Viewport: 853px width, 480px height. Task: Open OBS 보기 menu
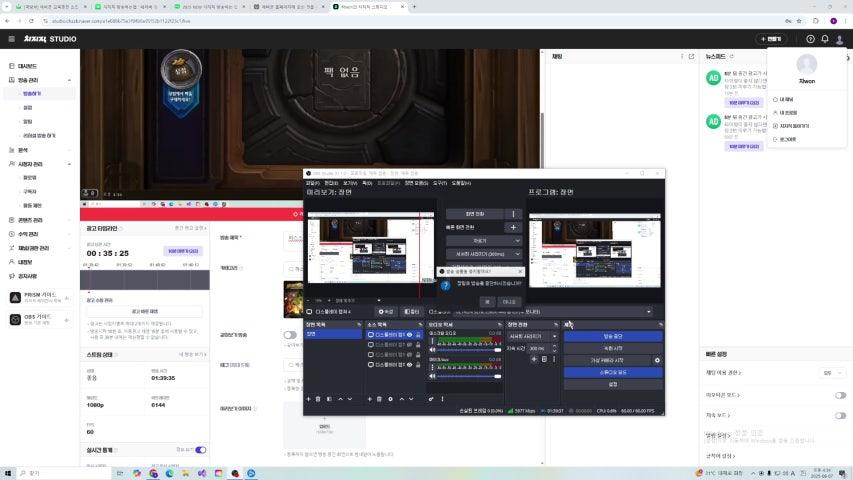click(x=350, y=183)
